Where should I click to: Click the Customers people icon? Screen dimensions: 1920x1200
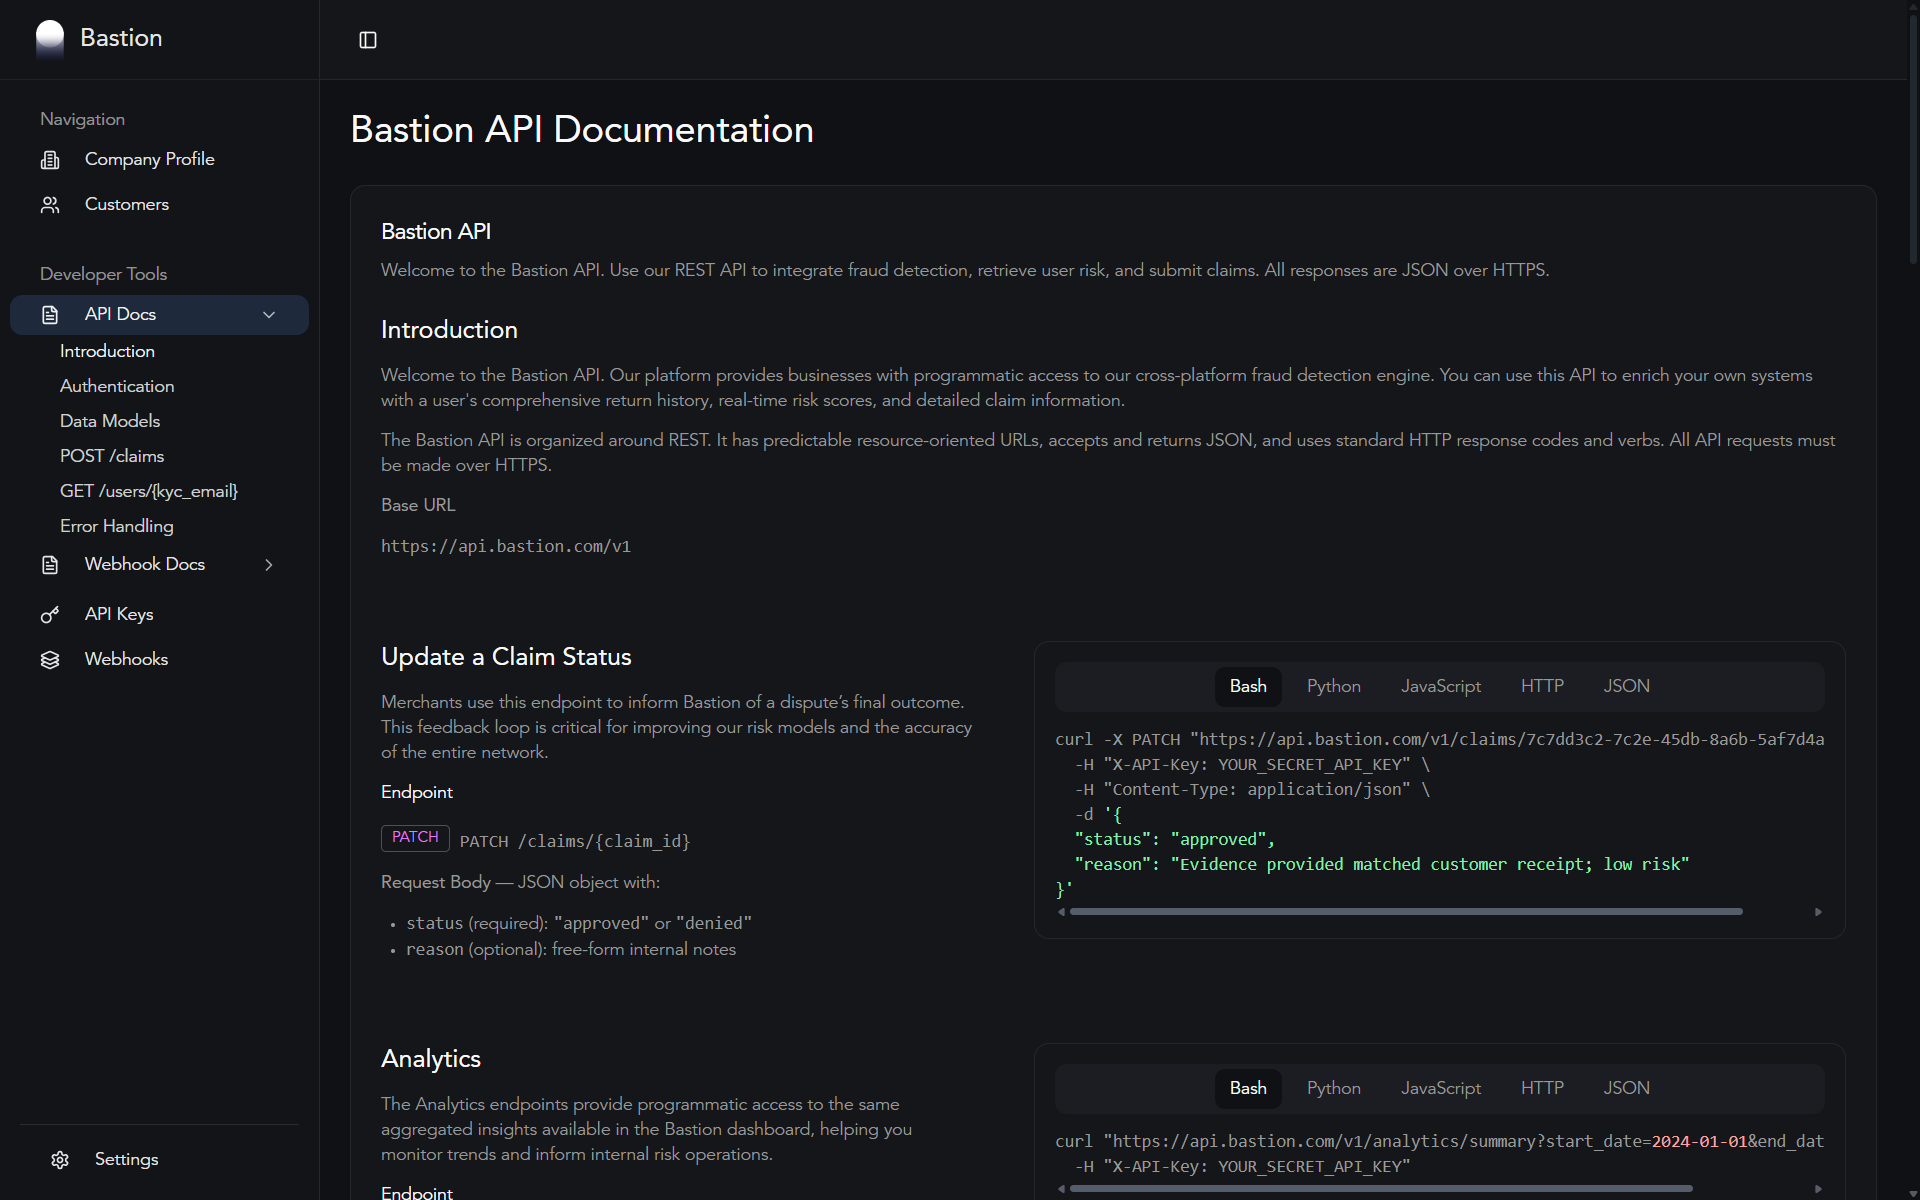50,205
